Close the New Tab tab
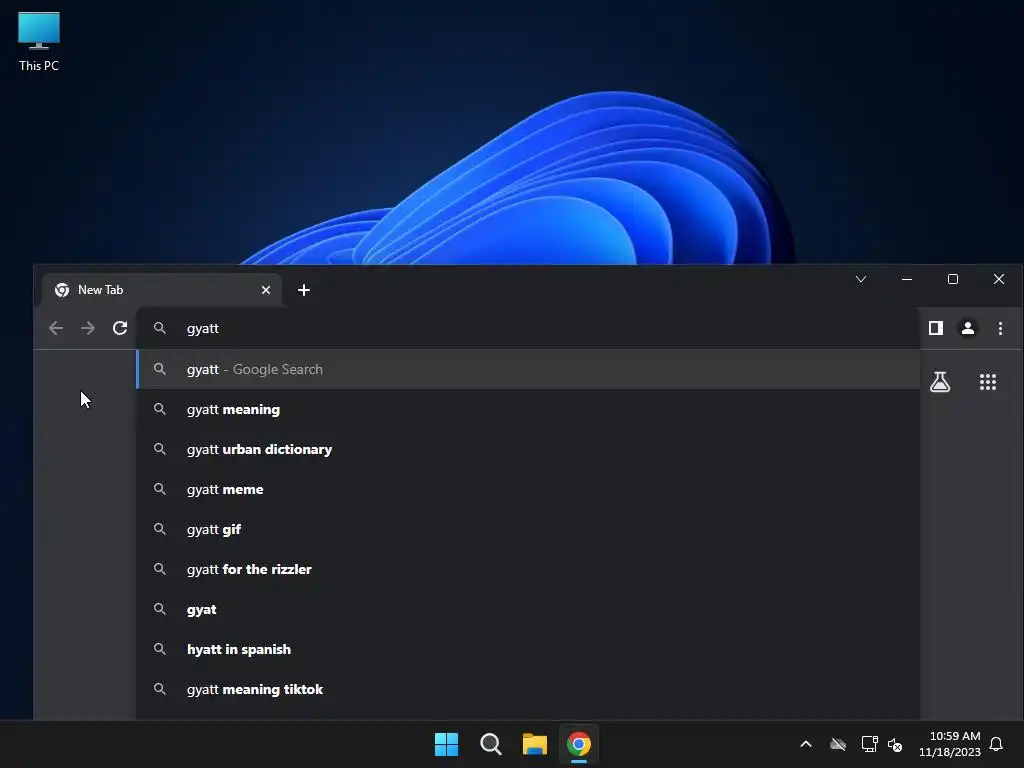This screenshot has width=1024, height=768. tap(266, 290)
